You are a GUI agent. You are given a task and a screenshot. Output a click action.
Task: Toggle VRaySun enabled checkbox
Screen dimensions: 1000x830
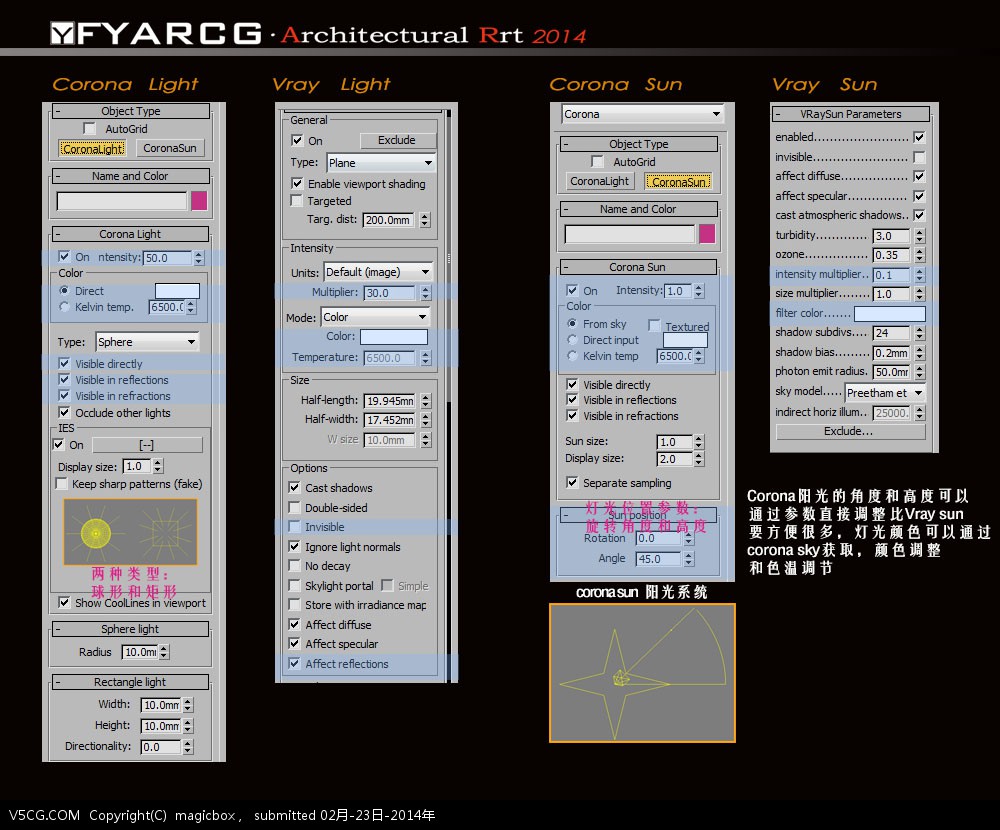click(919, 137)
